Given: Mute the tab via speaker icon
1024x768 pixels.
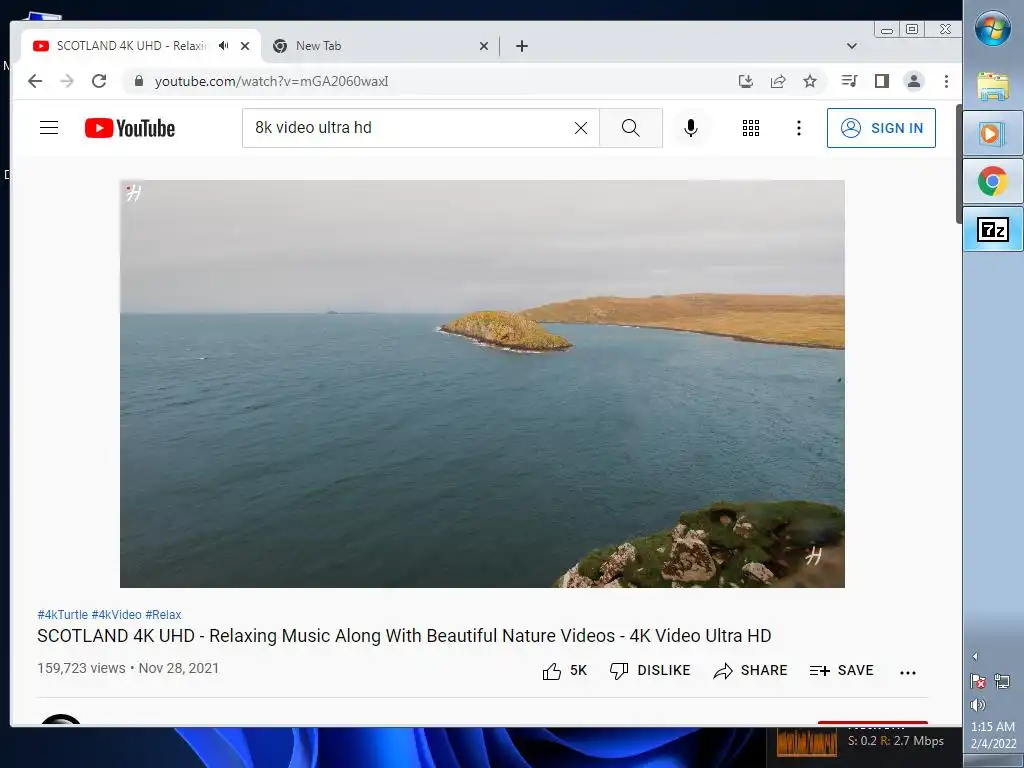Looking at the screenshot, I should (x=224, y=46).
